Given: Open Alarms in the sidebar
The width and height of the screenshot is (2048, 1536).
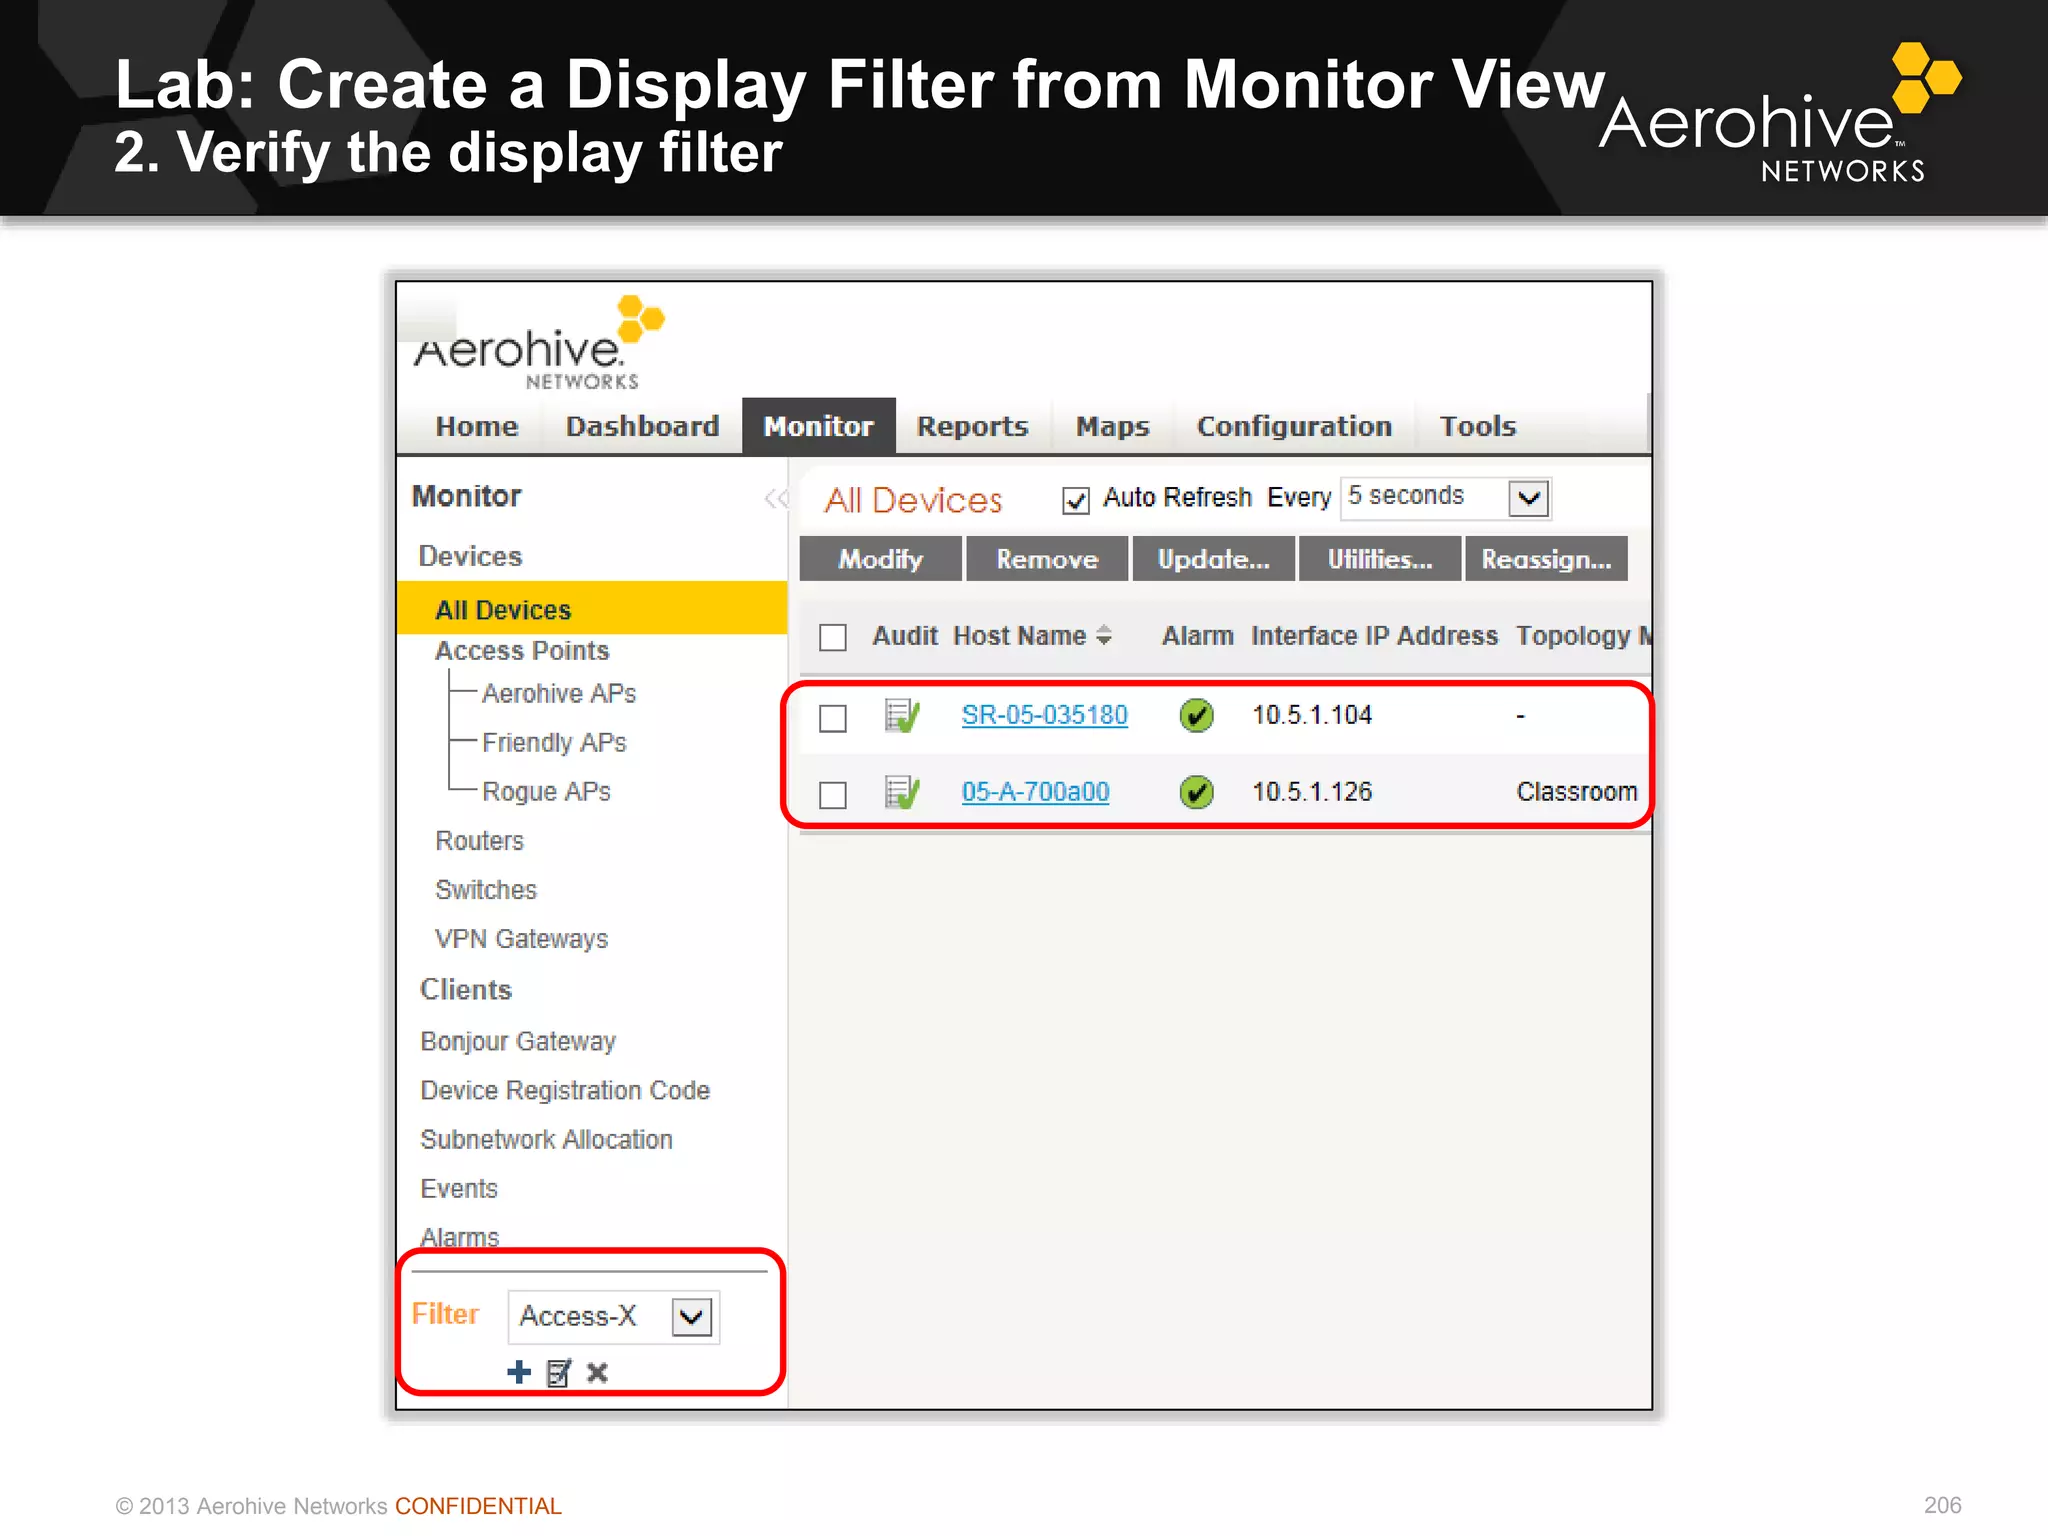Looking at the screenshot, I should tap(459, 1237).
